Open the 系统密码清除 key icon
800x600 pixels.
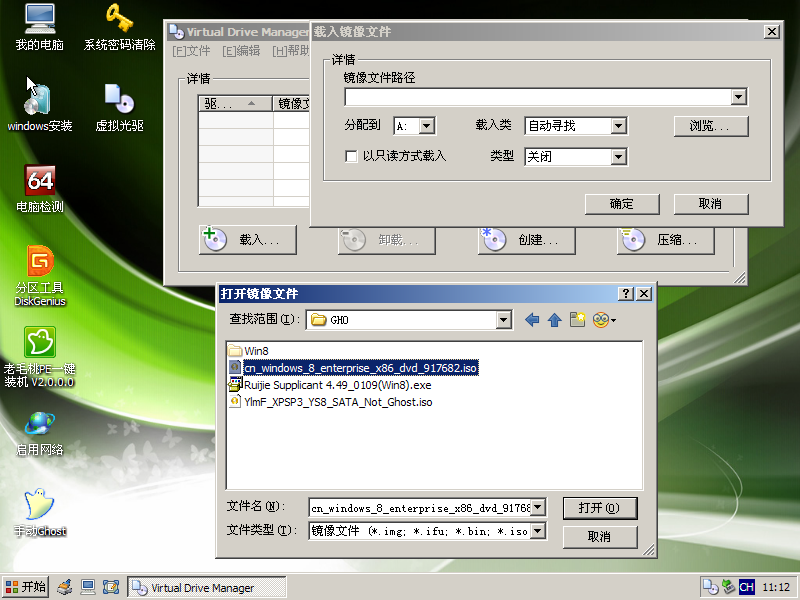tap(119, 28)
